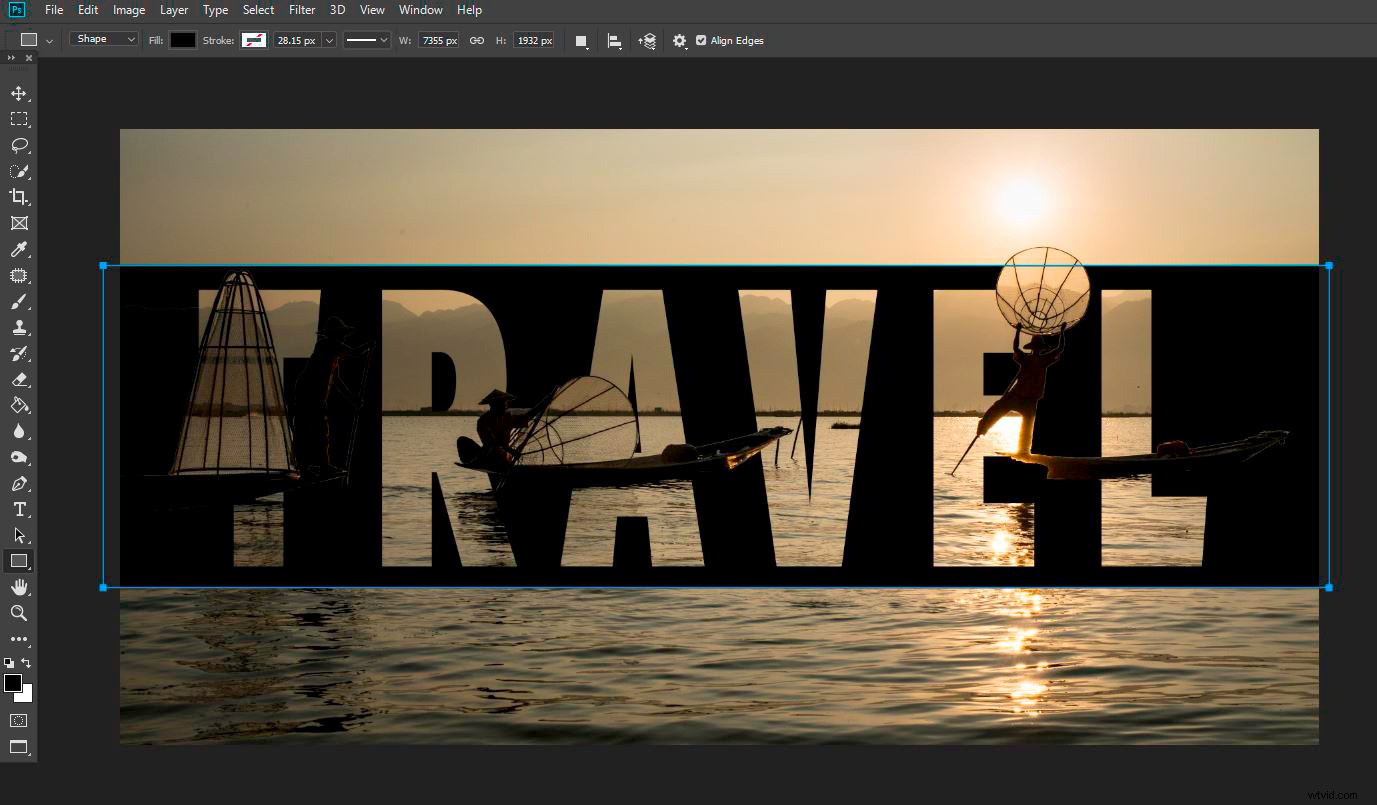Open the stroke line style dropdown
Screen dimensions: 1377x805
tap(367, 40)
